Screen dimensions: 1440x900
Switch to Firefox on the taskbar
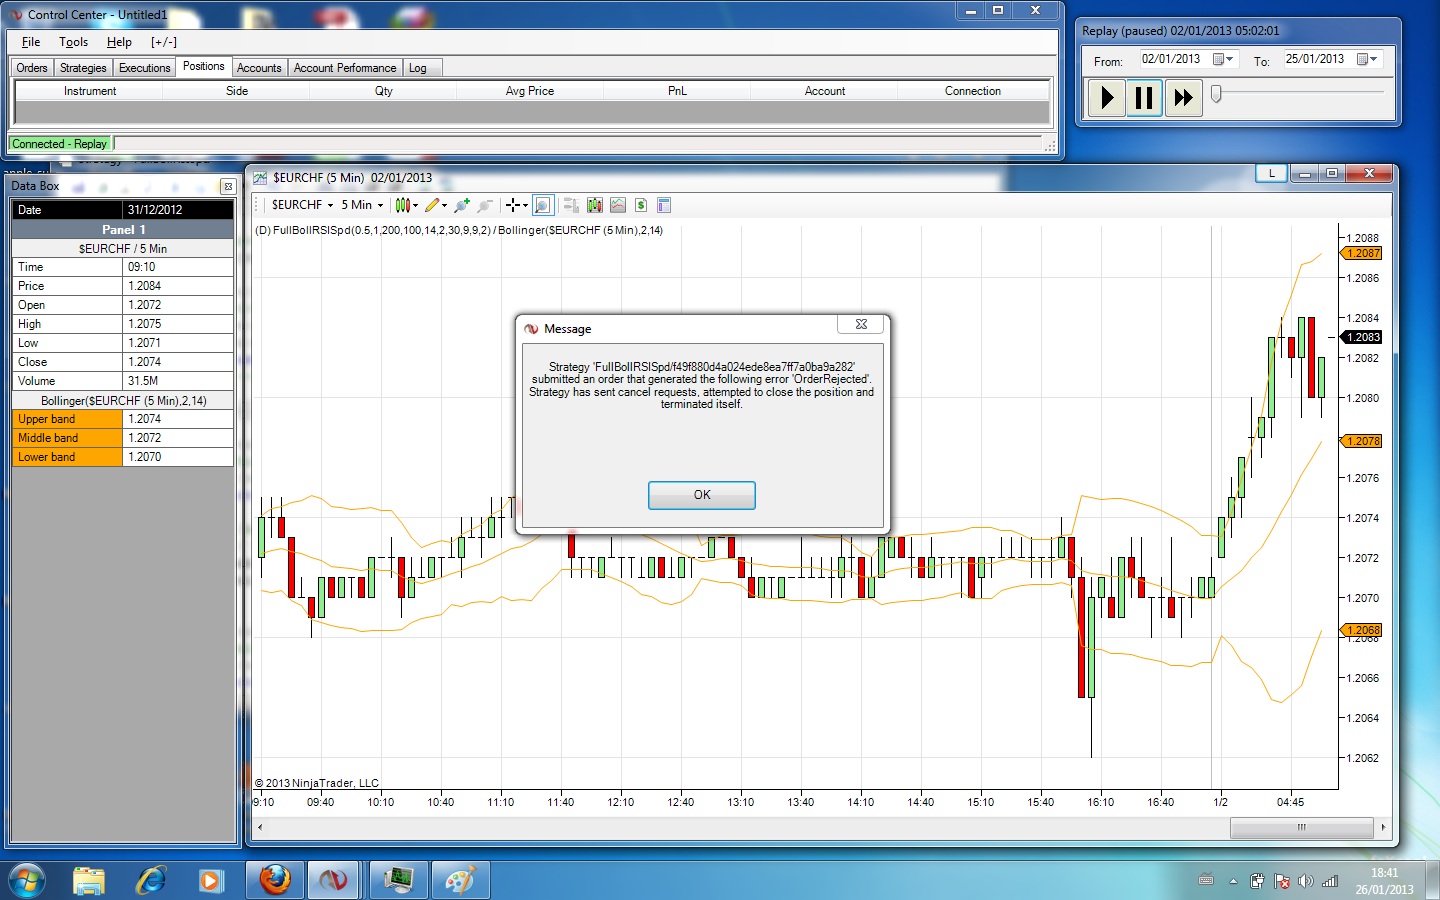point(275,880)
